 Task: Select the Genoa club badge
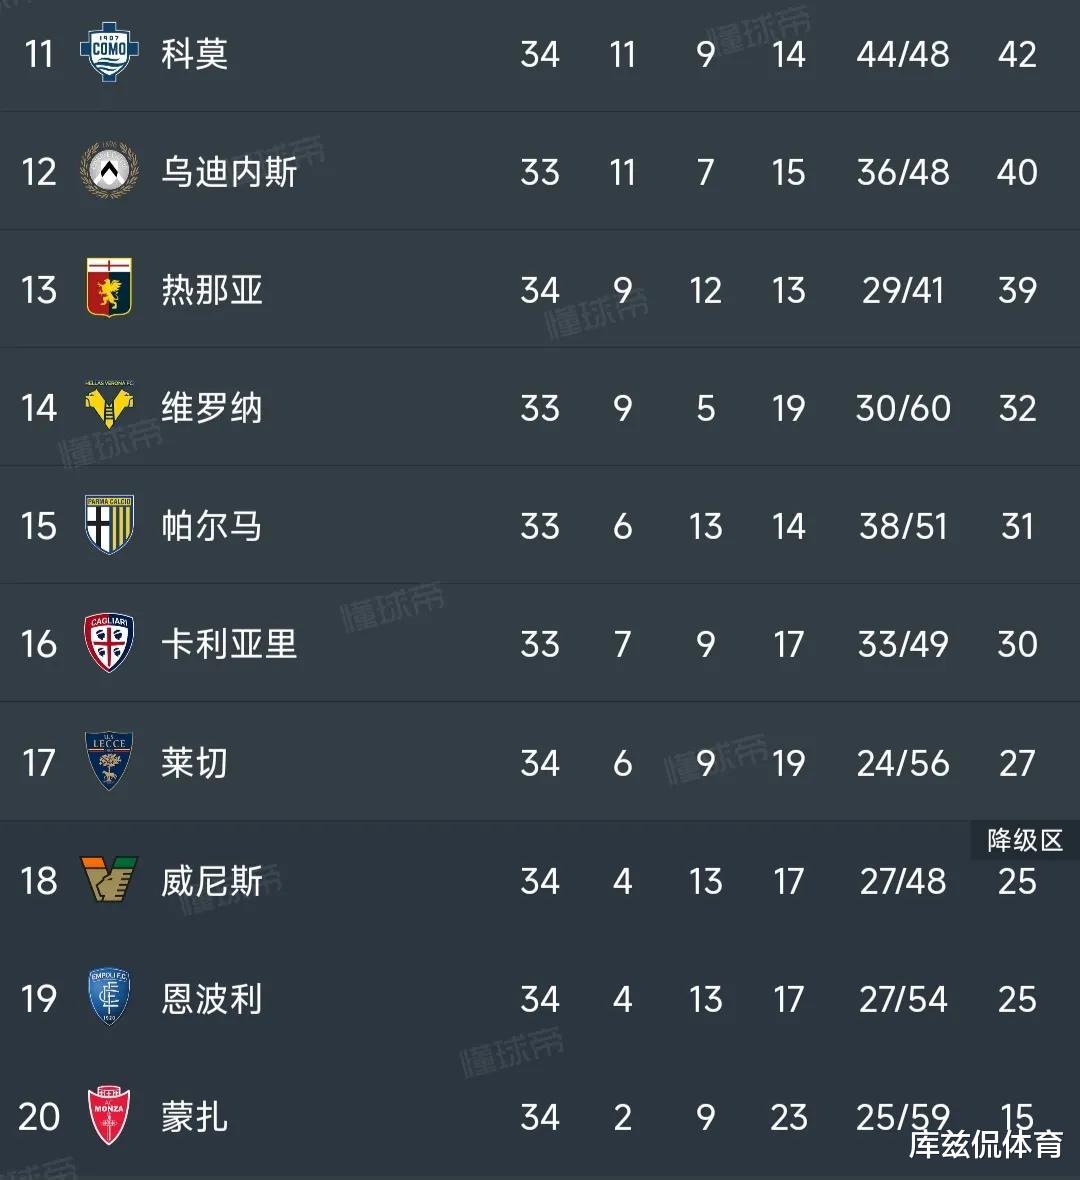tap(109, 287)
